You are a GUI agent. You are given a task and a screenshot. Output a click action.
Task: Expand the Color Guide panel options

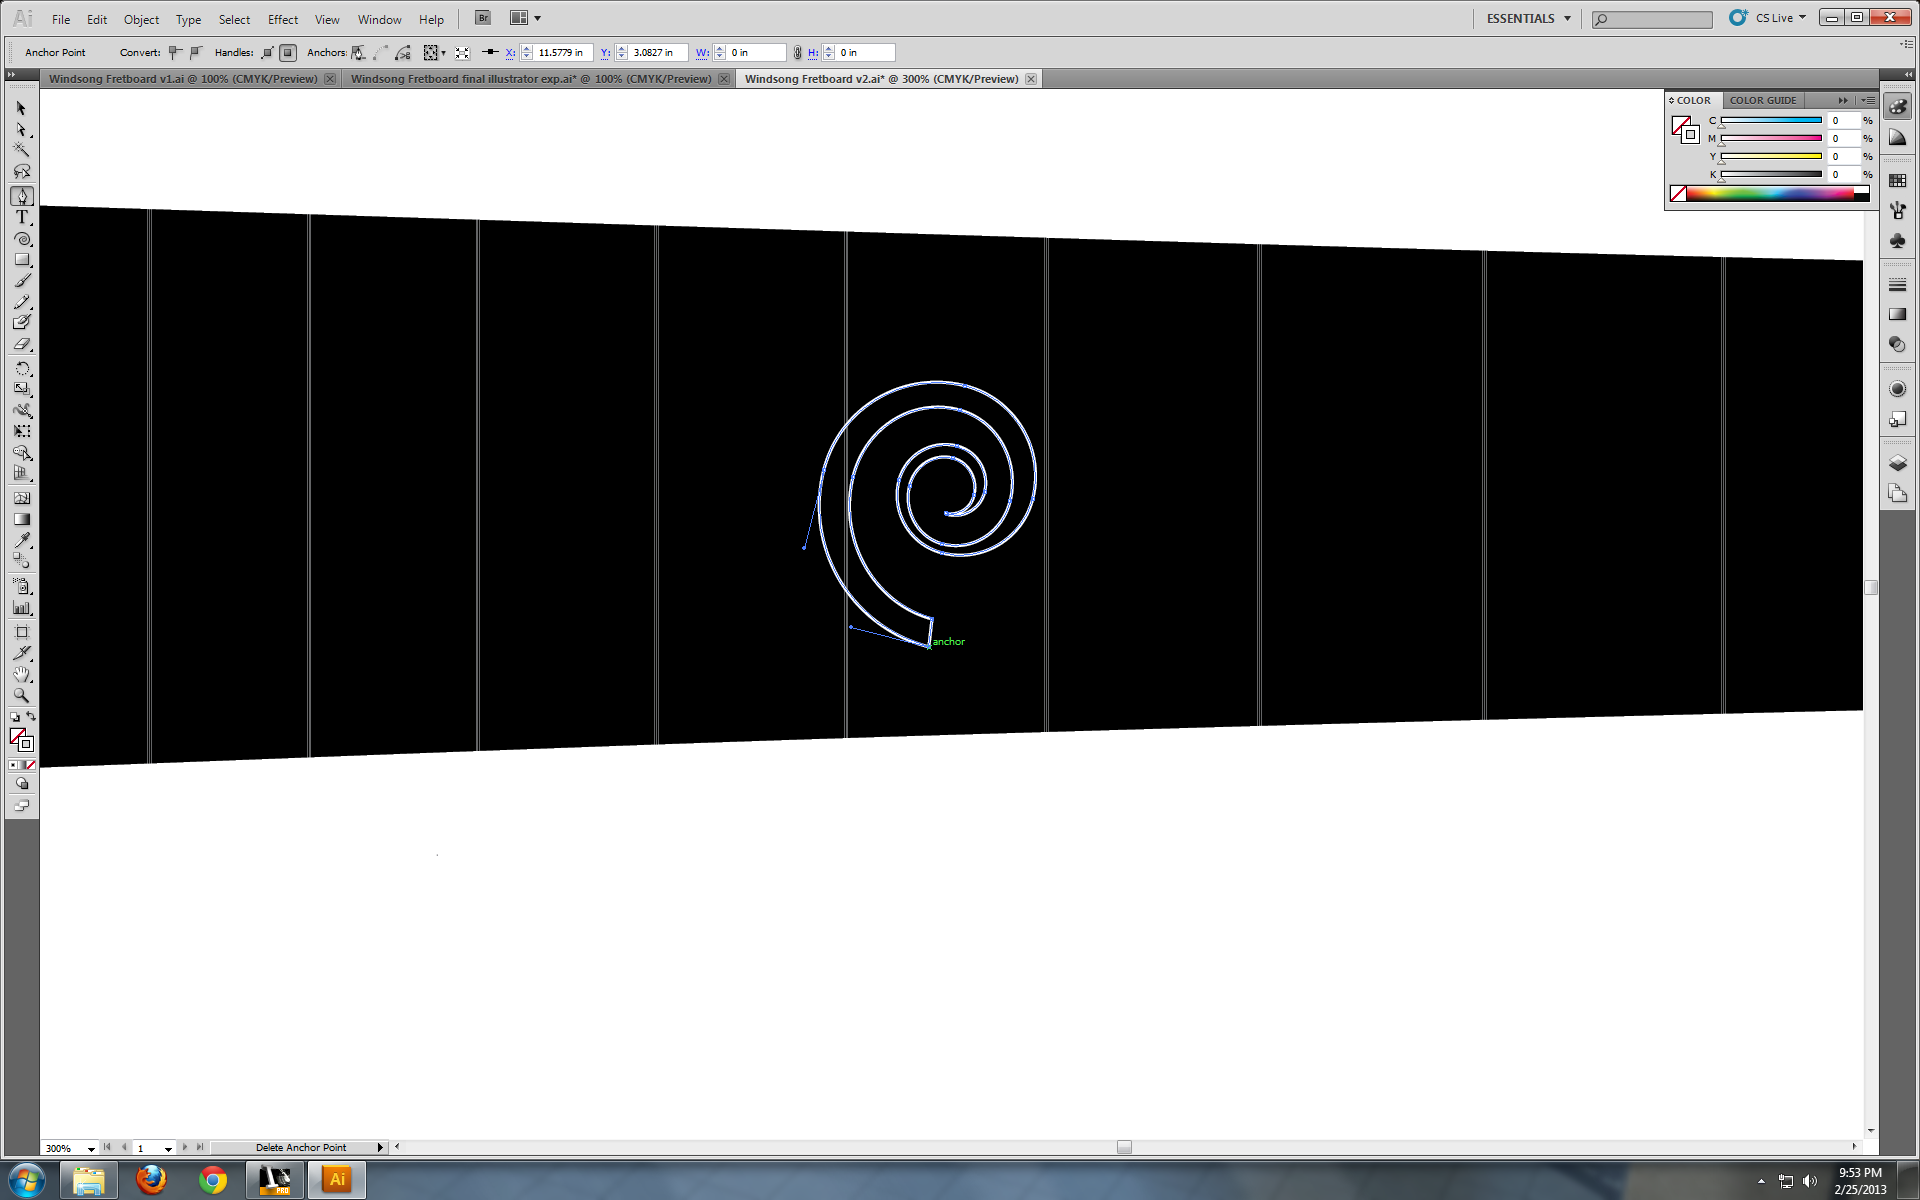(x=1867, y=100)
